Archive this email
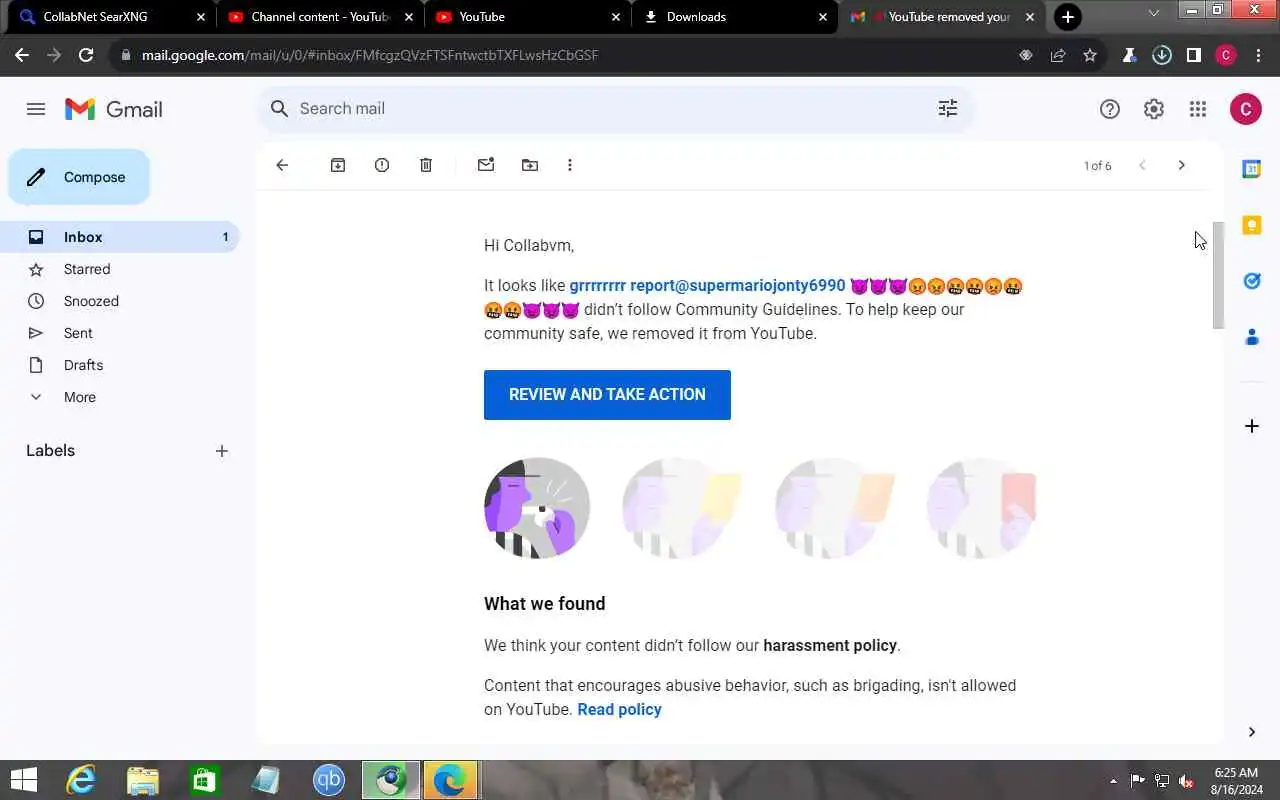 (338, 165)
